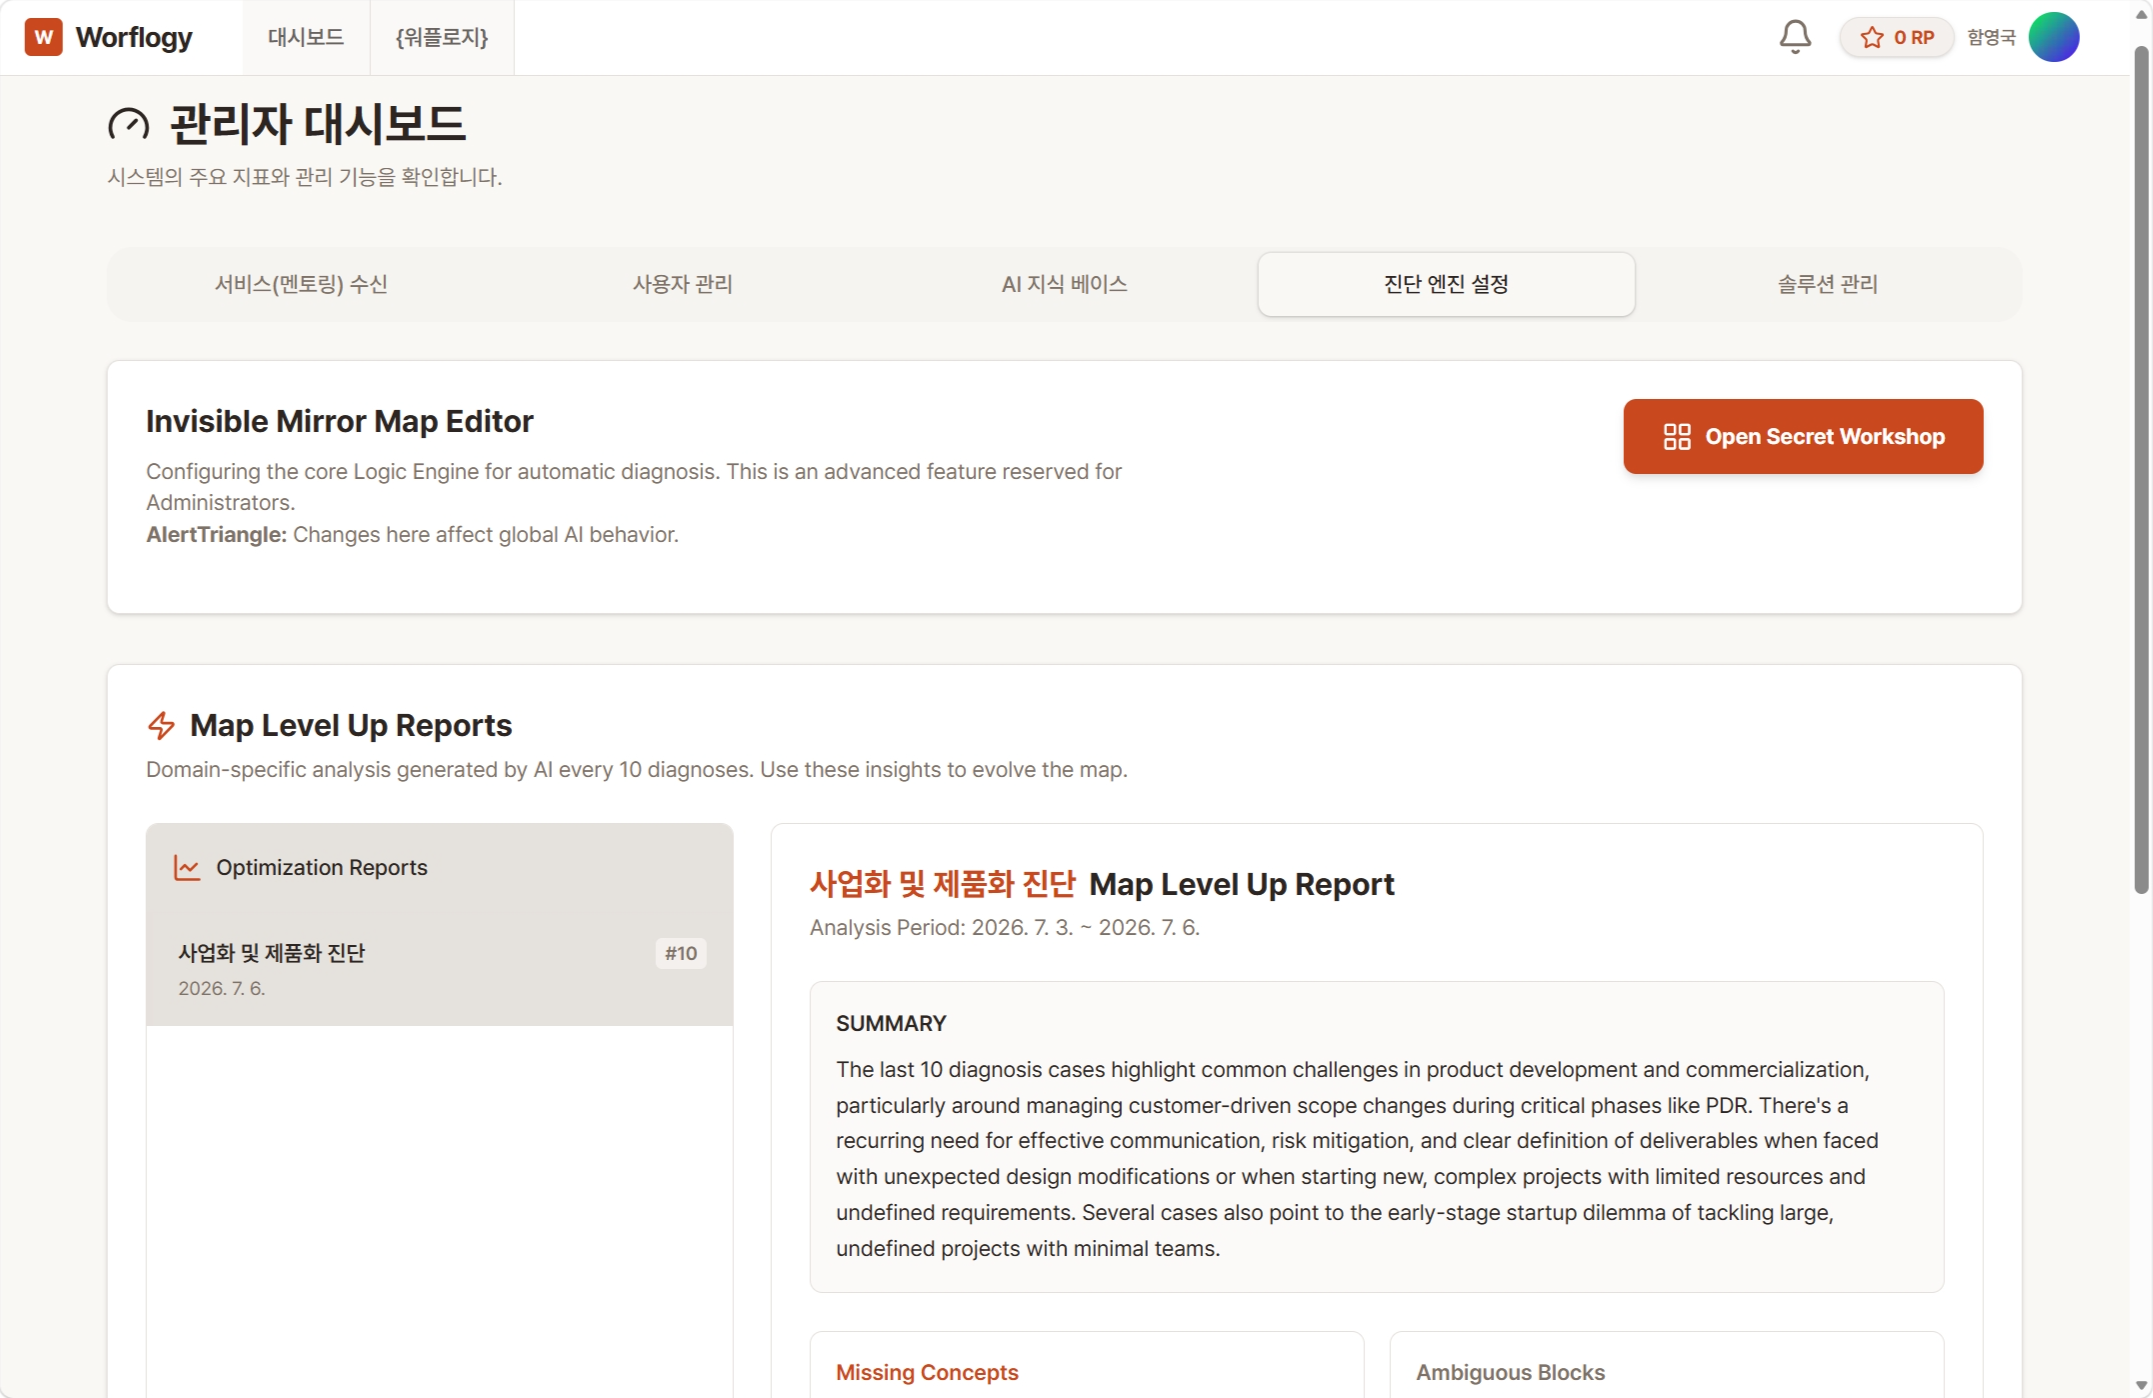
Task: Click the vertical page scrollbar
Action: pyautogui.click(x=2141, y=470)
